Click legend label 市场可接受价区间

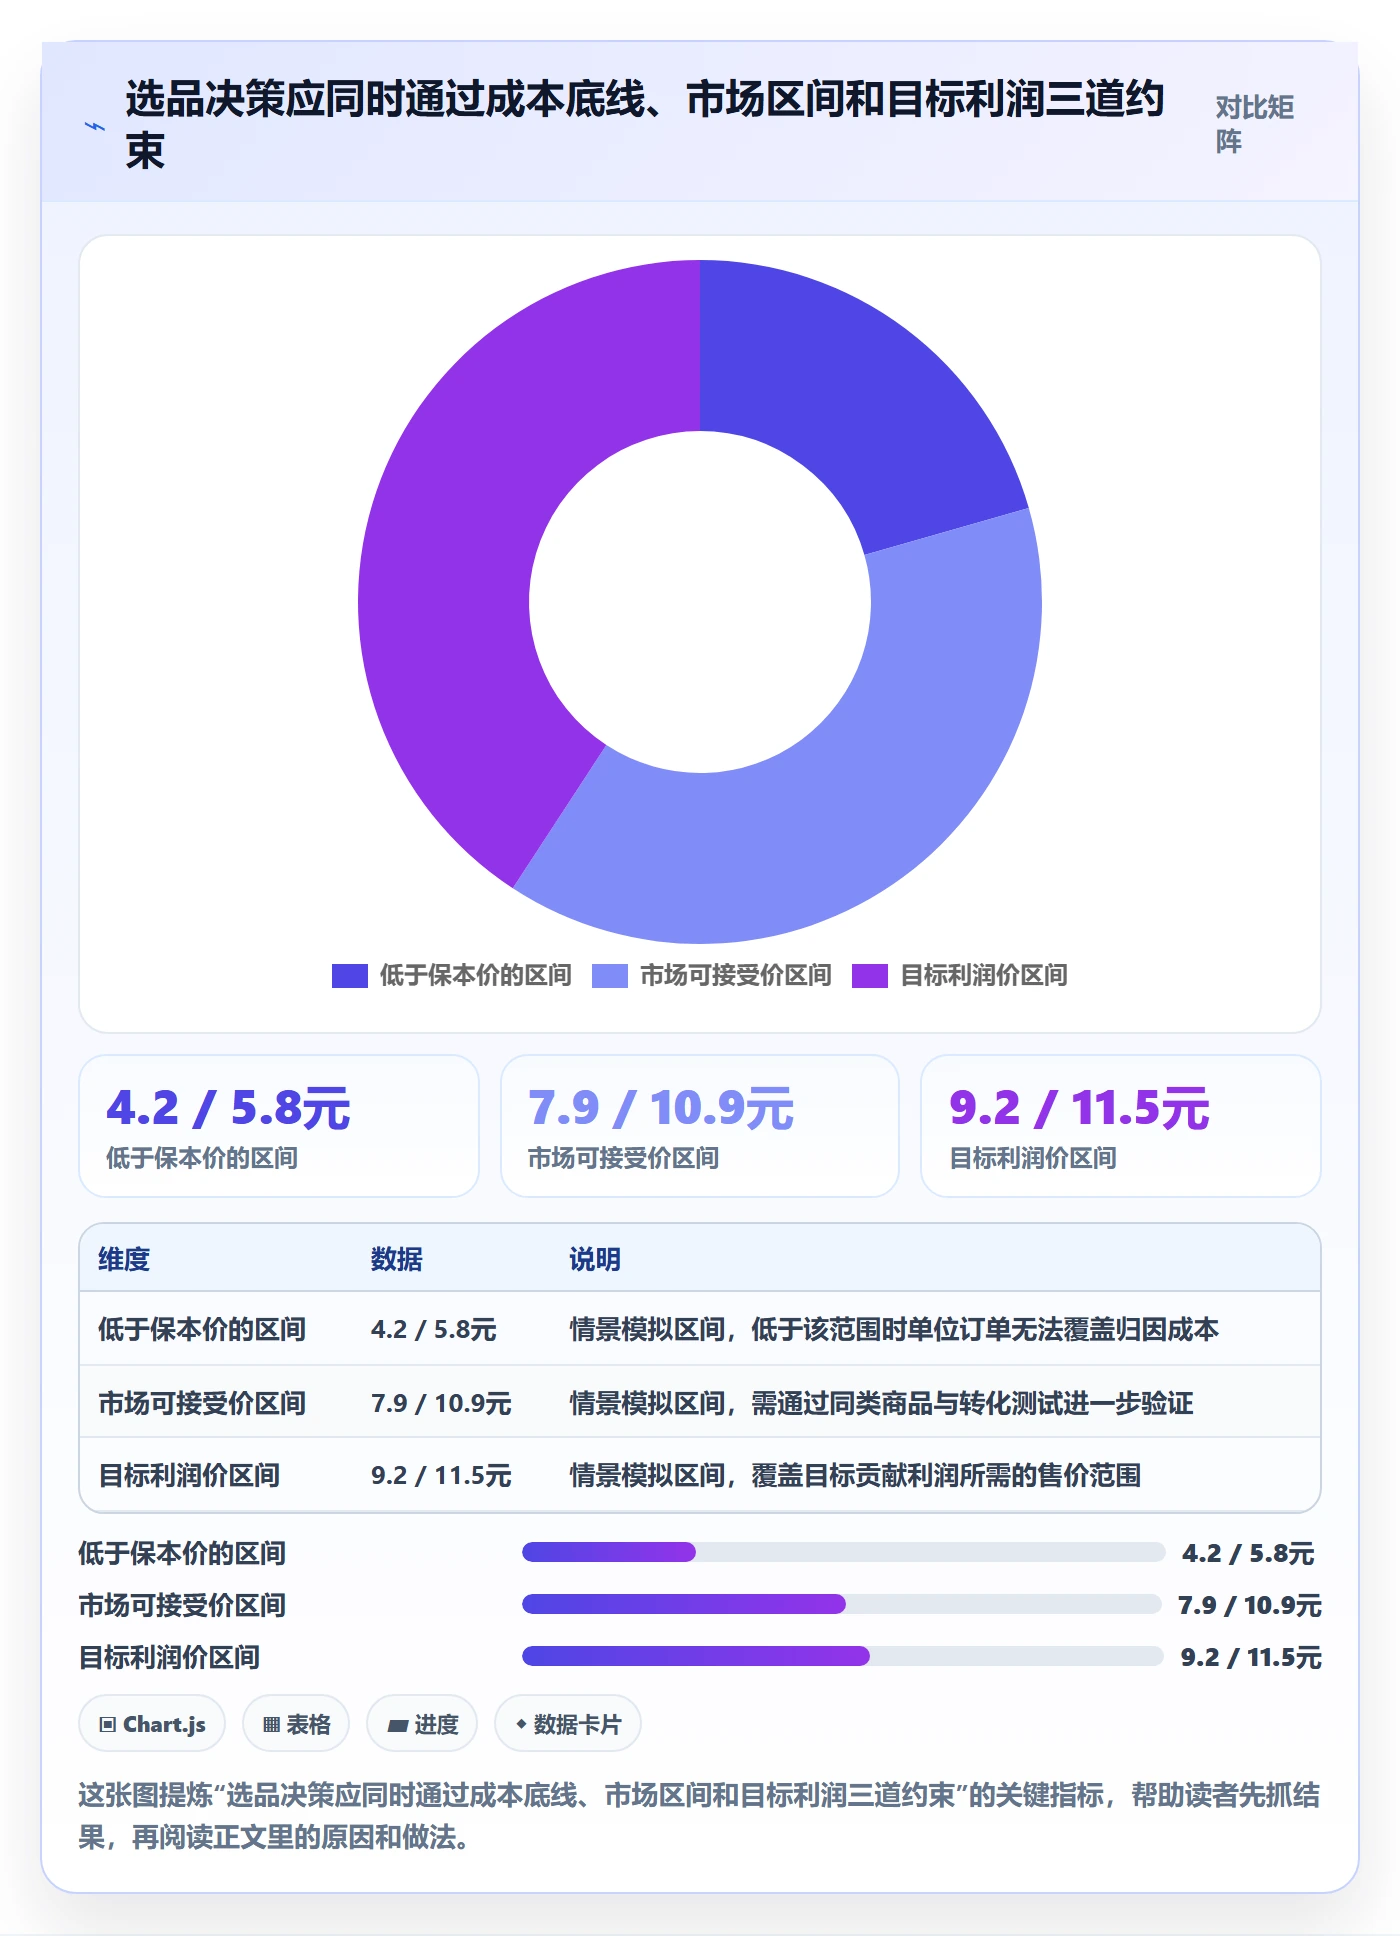point(735,976)
